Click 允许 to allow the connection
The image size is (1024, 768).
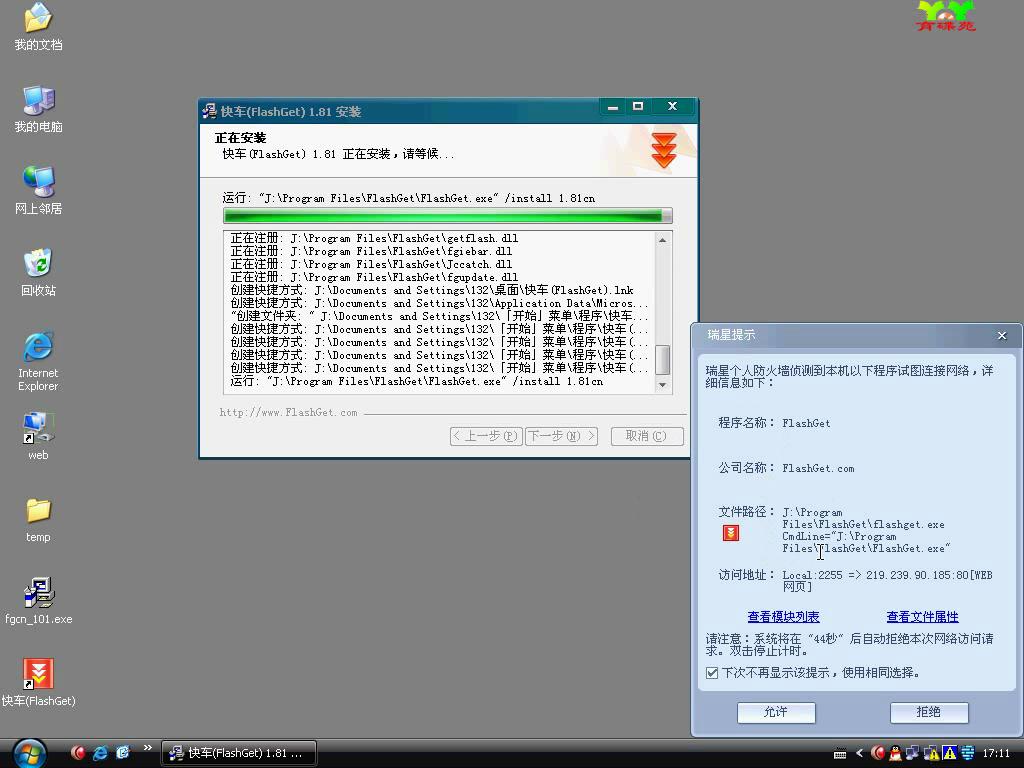776,712
